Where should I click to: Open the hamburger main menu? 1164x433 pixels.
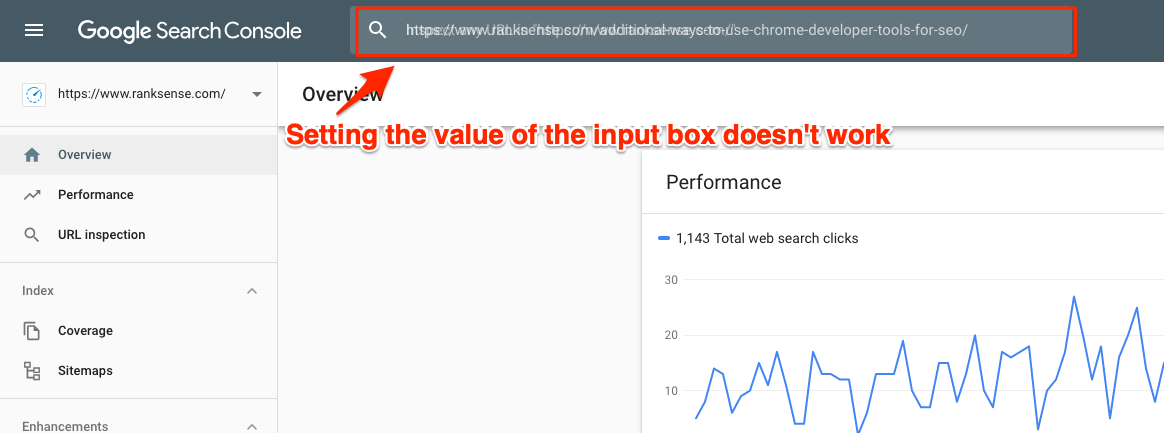tap(34, 31)
